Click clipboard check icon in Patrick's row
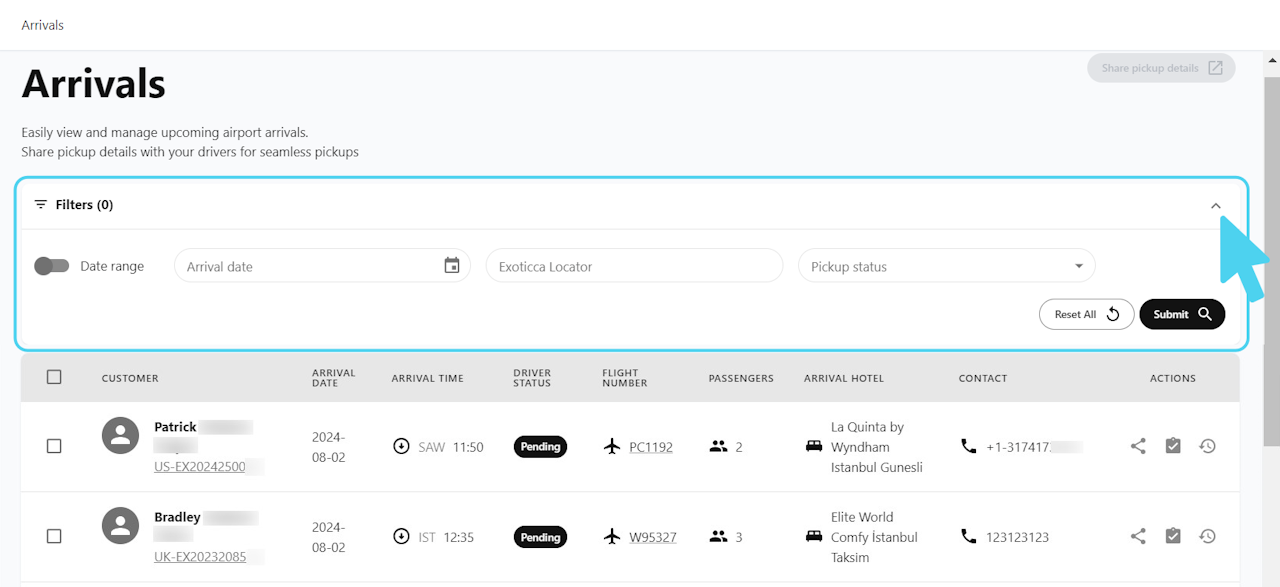 click(x=1173, y=446)
